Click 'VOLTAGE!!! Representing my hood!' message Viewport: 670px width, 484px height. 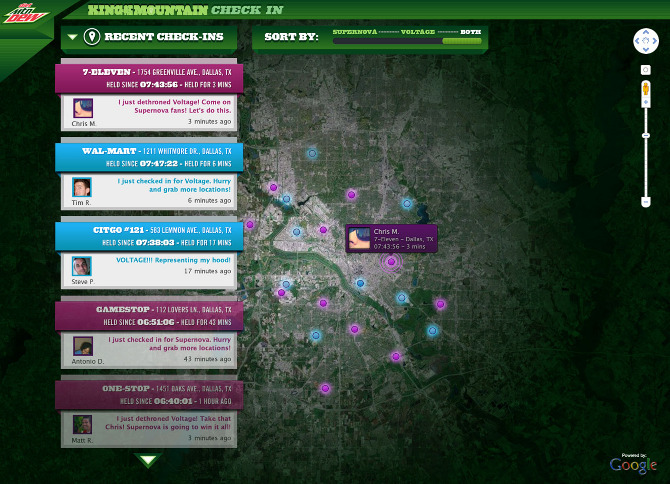(173, 260)
